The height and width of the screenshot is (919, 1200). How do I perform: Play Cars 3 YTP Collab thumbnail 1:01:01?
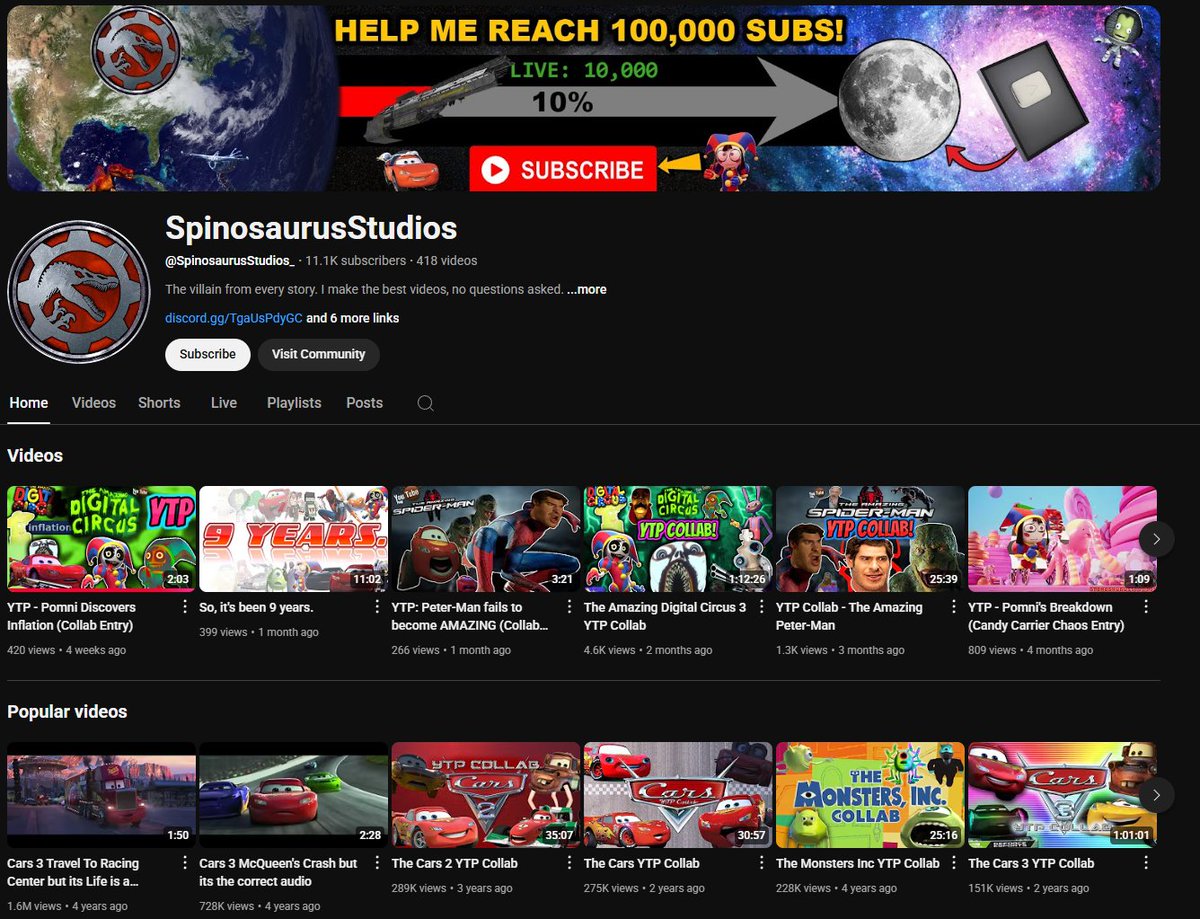tap(1062, 795)
